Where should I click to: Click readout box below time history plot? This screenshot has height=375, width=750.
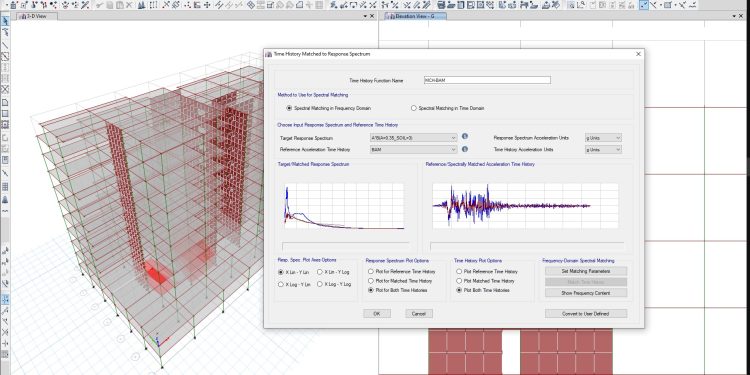527,246
